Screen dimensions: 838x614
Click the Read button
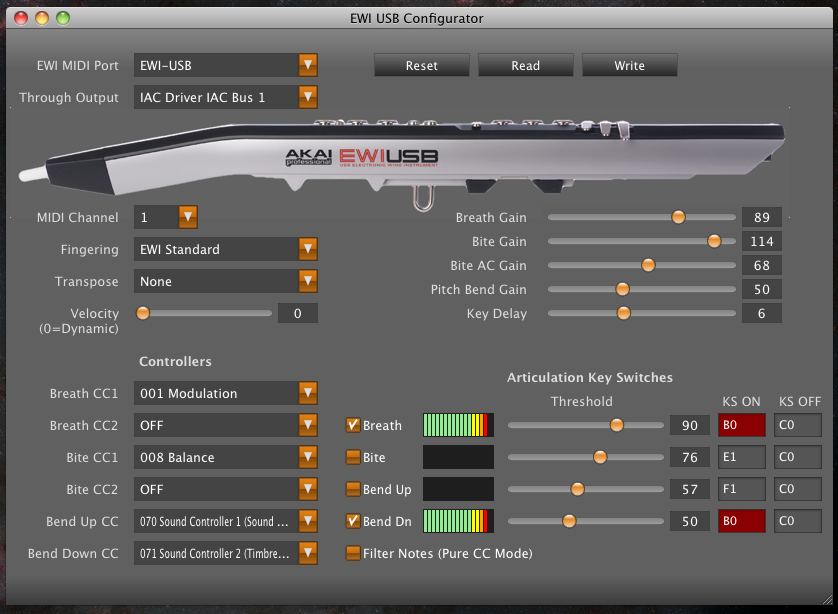(525, 65)
